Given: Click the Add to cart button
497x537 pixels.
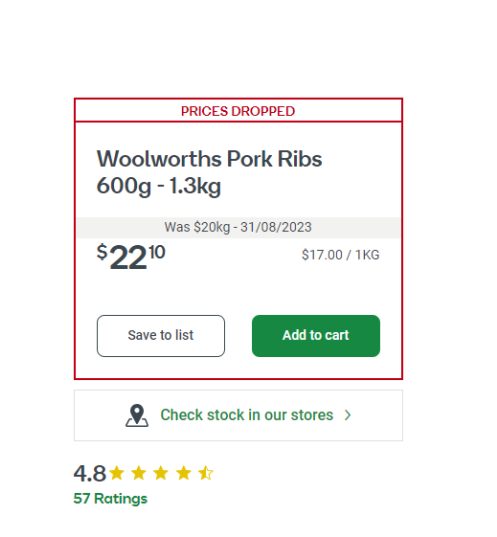Looking at the screenshot, I should click(x=316, y=336).
